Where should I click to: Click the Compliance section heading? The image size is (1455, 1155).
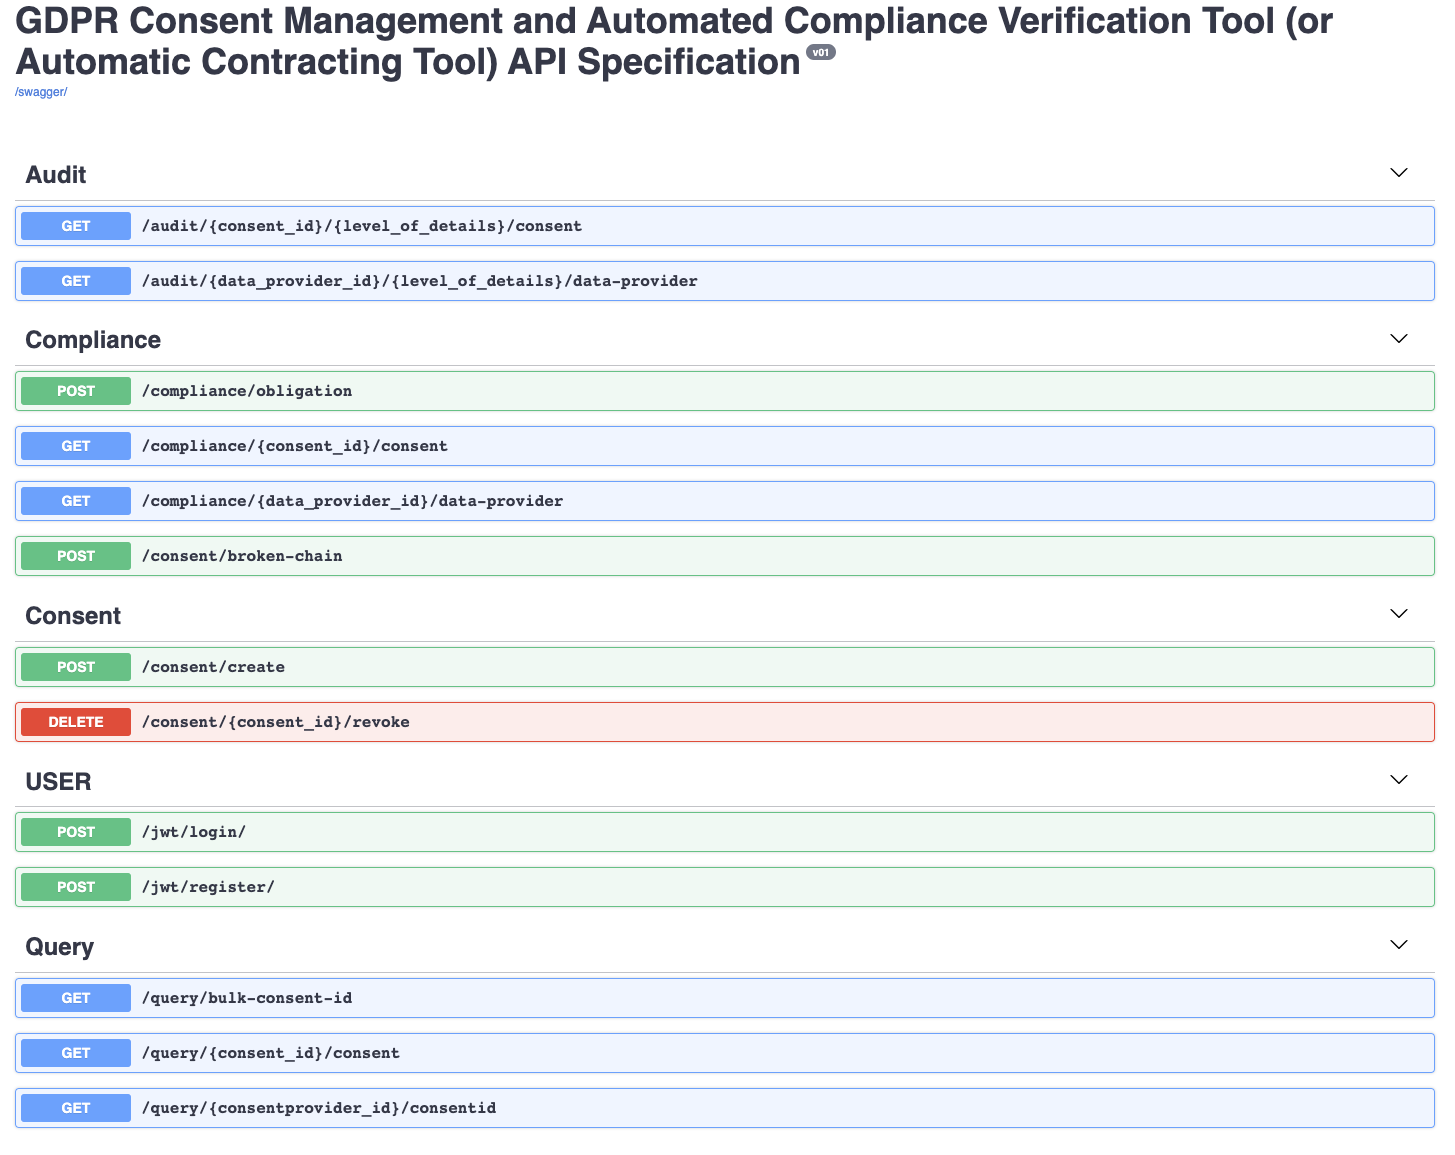point(93,340)
